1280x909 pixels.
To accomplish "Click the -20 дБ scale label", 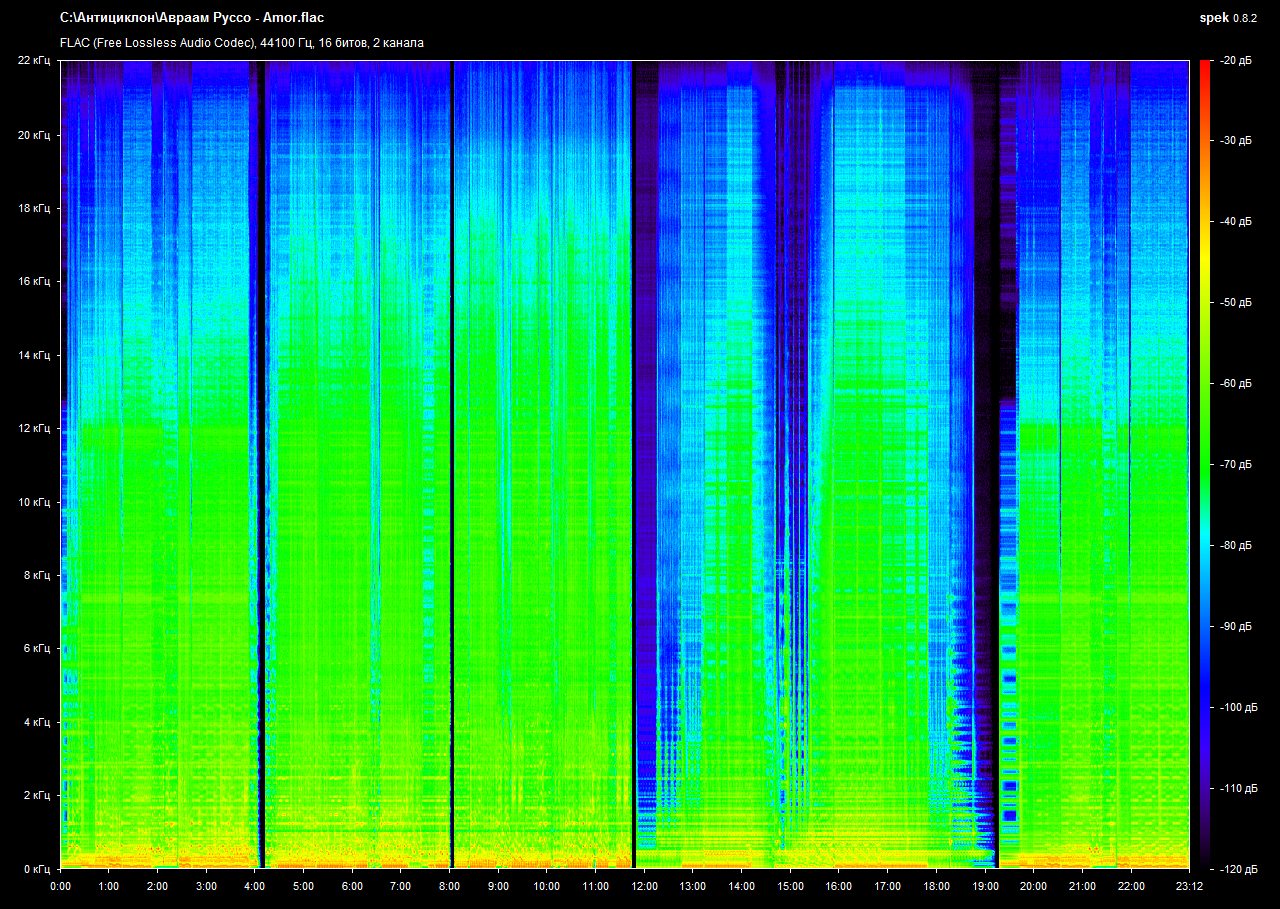I will [1235, 61].
